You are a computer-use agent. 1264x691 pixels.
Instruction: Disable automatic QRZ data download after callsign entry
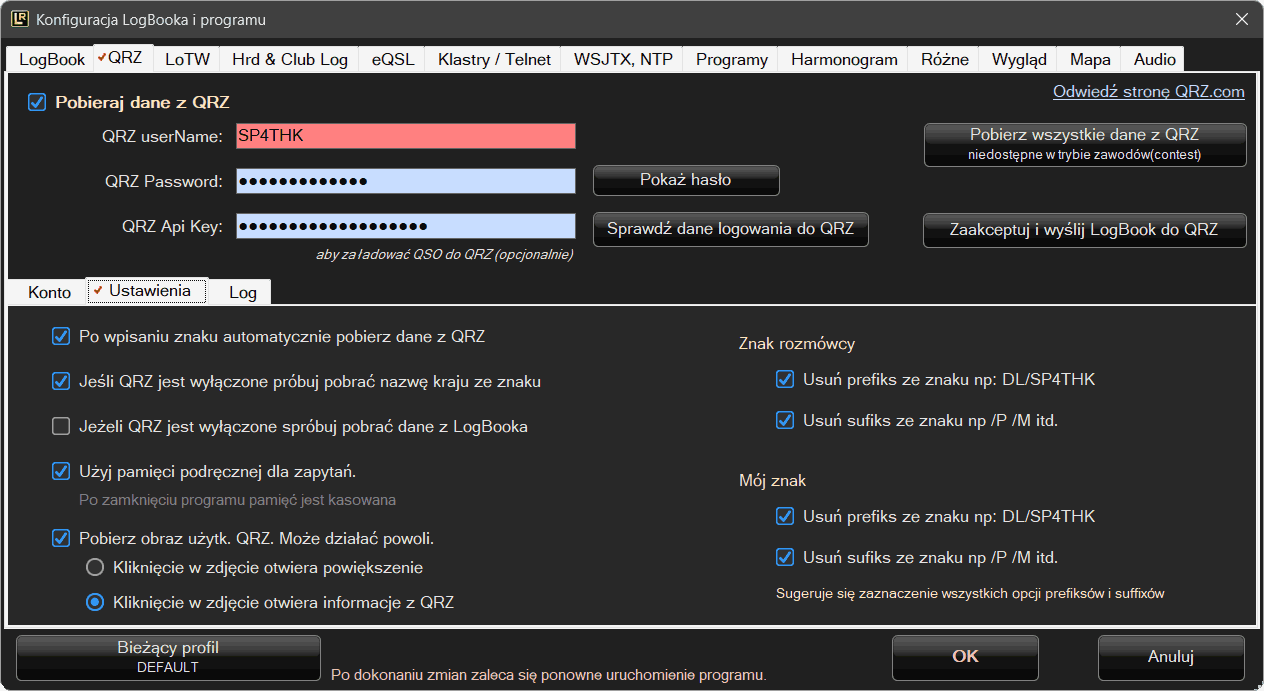point(61,337)
